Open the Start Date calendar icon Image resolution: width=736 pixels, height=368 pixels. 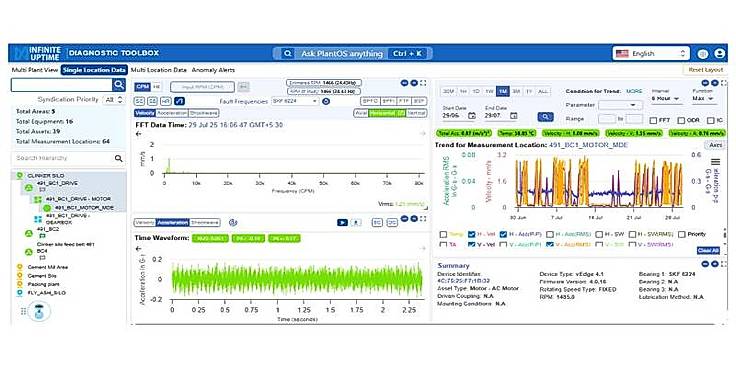tap(472, 115)
